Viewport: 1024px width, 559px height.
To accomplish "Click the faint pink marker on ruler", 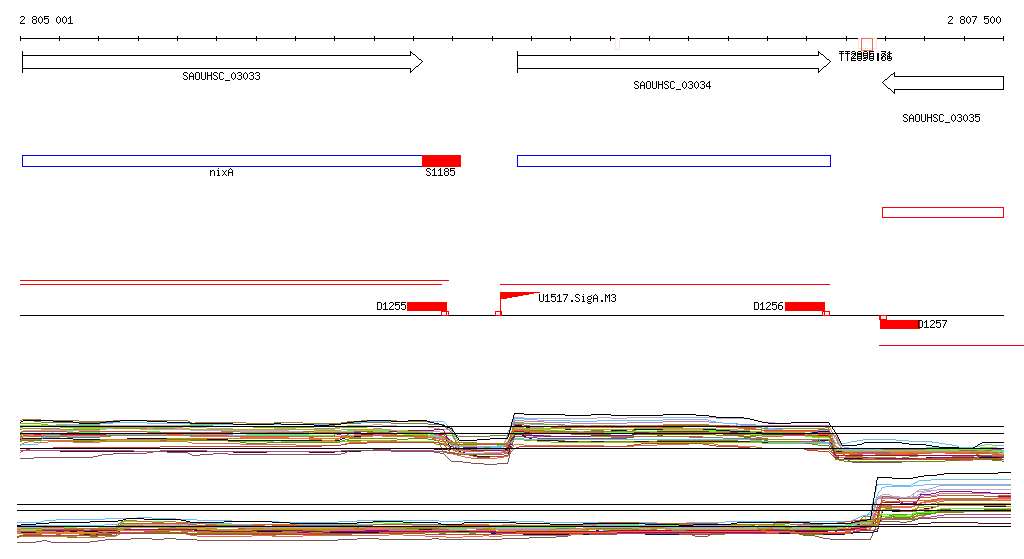I will click(x=617, y=44).
